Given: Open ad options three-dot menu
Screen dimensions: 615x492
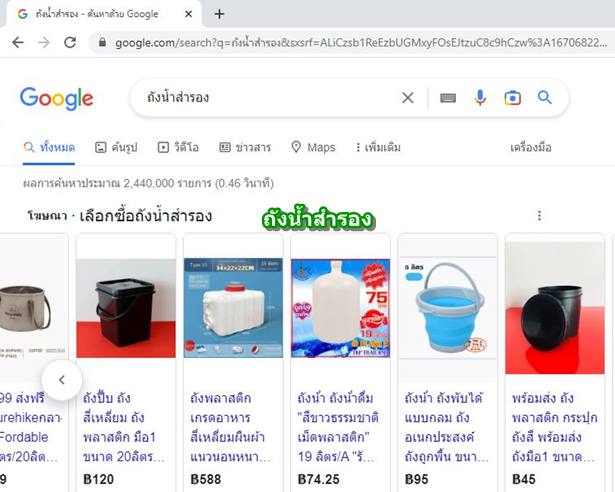Looking at the screenshot, I should pyautogui.click(x=540, y=215).
